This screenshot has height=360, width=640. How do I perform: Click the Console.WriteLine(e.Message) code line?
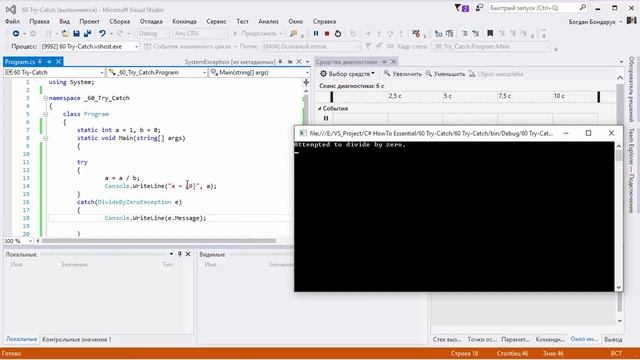point(155,218)
